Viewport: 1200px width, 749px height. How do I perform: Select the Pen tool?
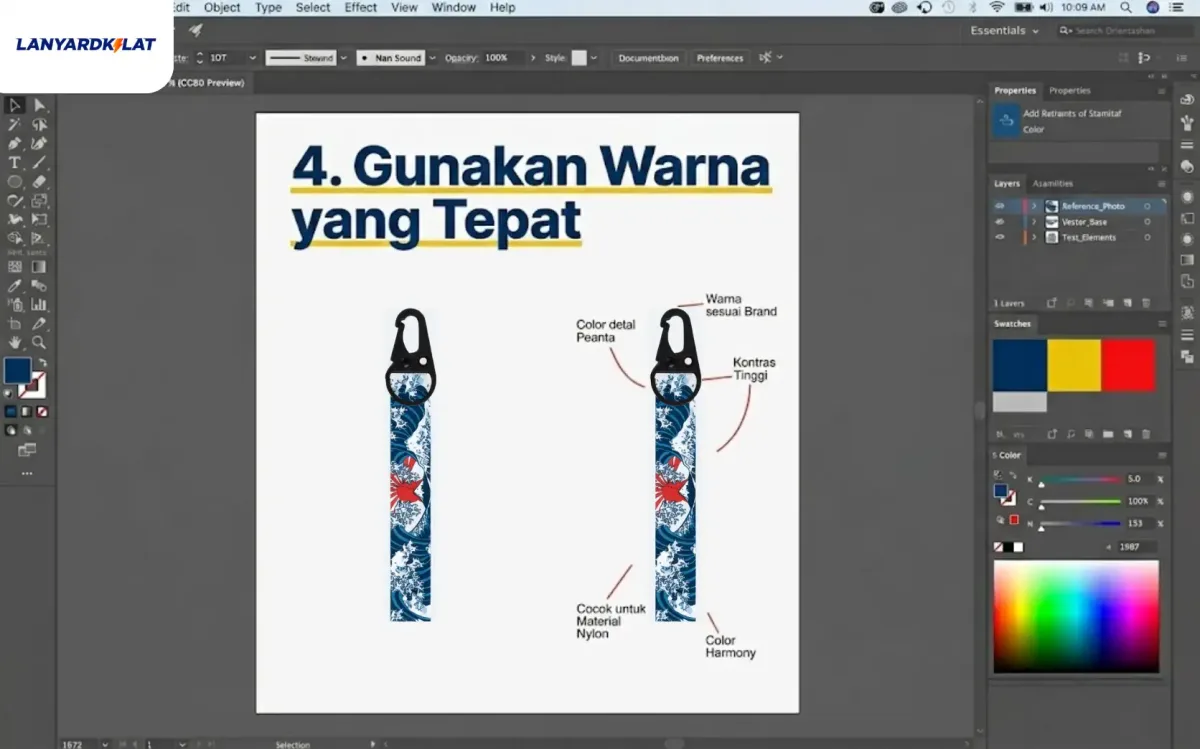point(15,144)
